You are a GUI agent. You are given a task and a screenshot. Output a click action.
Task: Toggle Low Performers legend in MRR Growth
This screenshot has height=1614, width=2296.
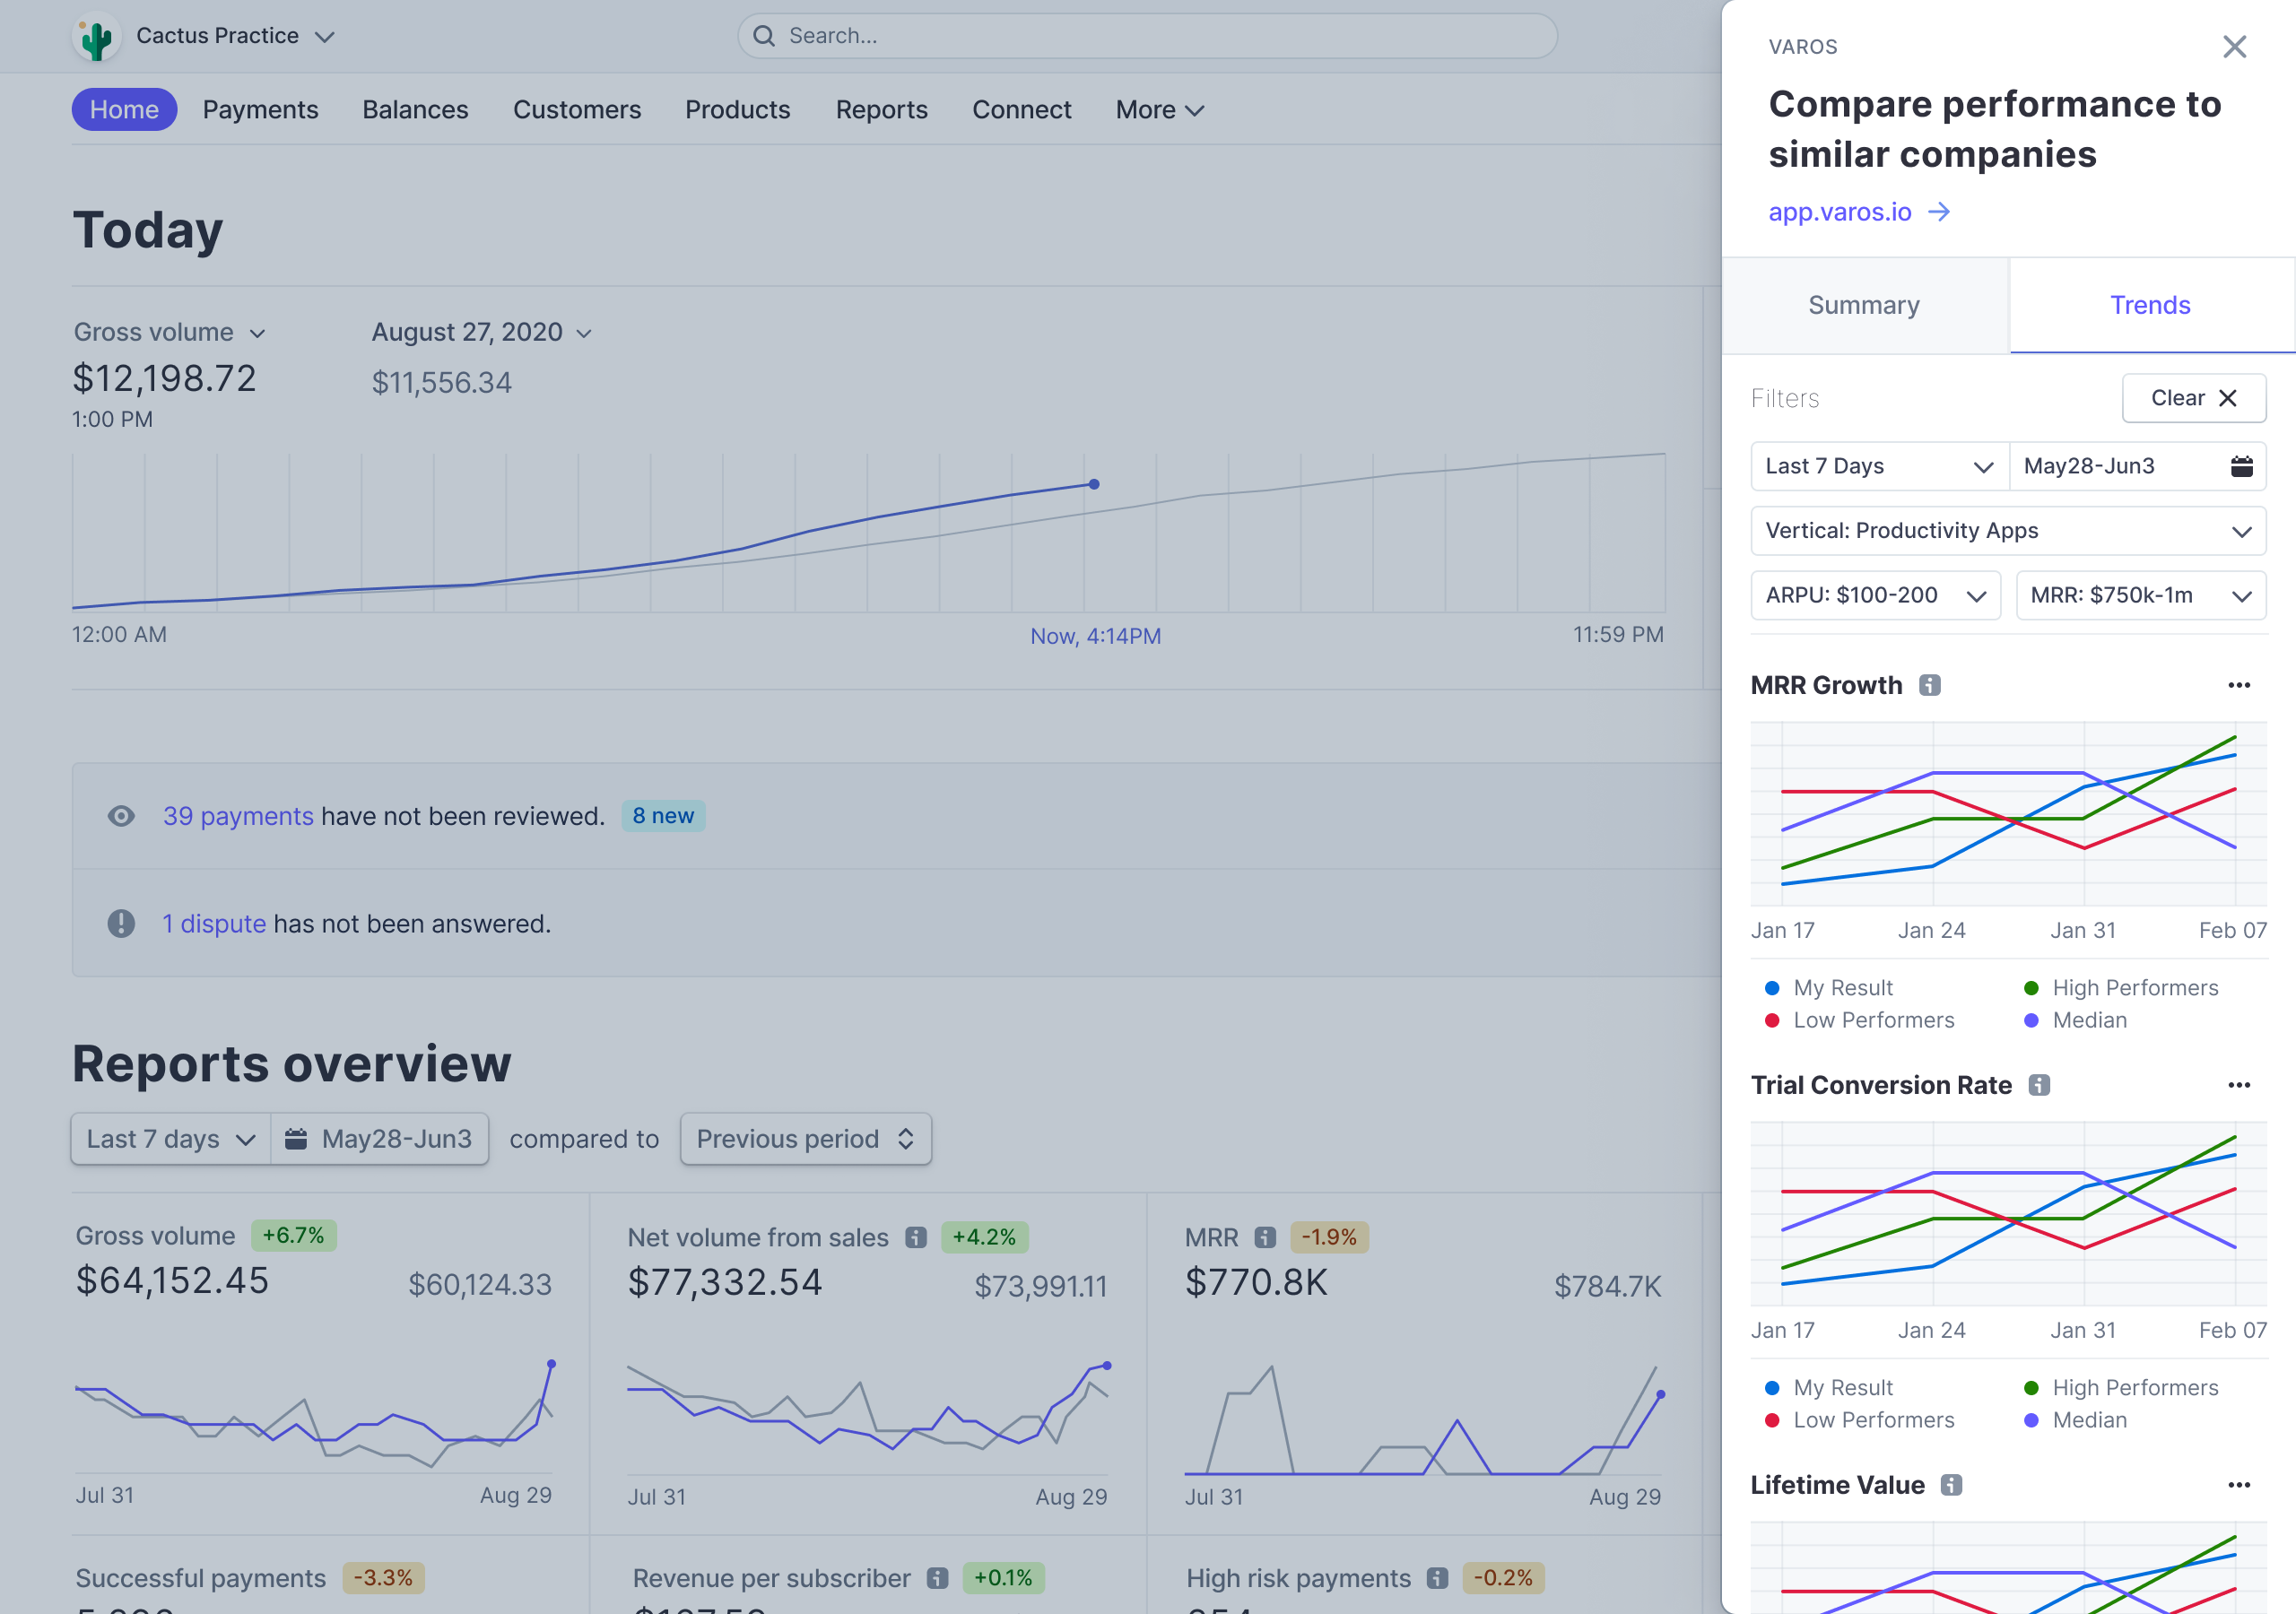click(1872, 1020)
